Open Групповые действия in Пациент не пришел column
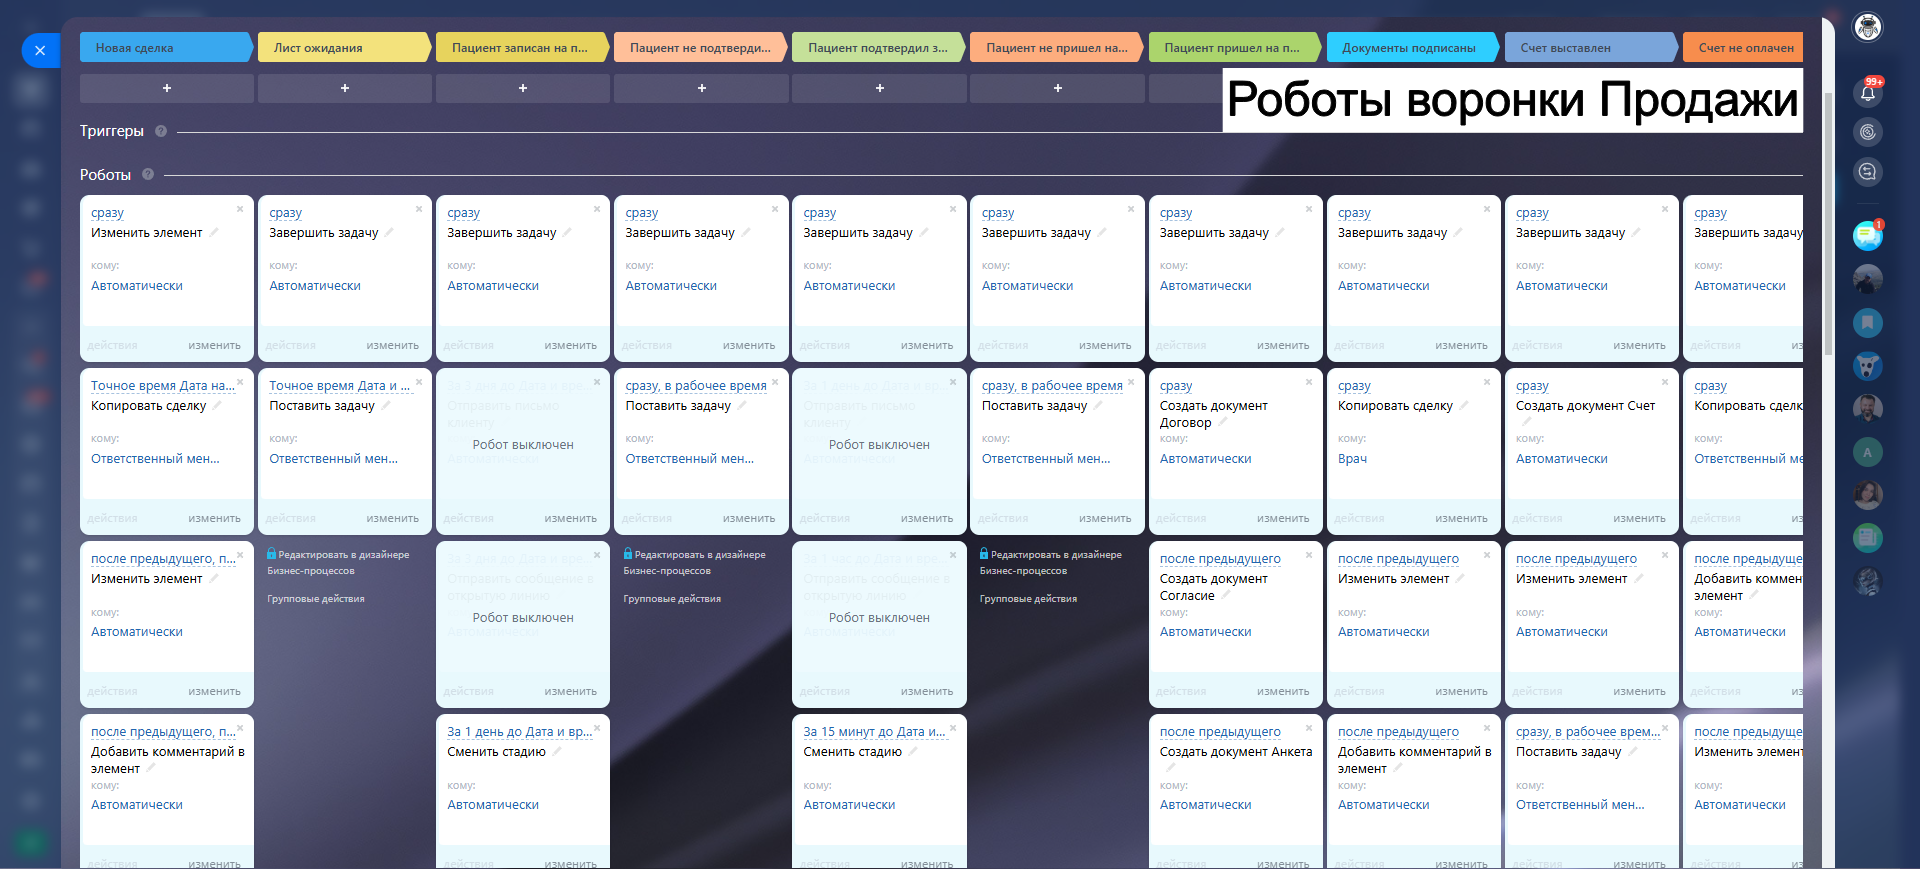Screen dimensions: 1920x869 [1028, 599]
